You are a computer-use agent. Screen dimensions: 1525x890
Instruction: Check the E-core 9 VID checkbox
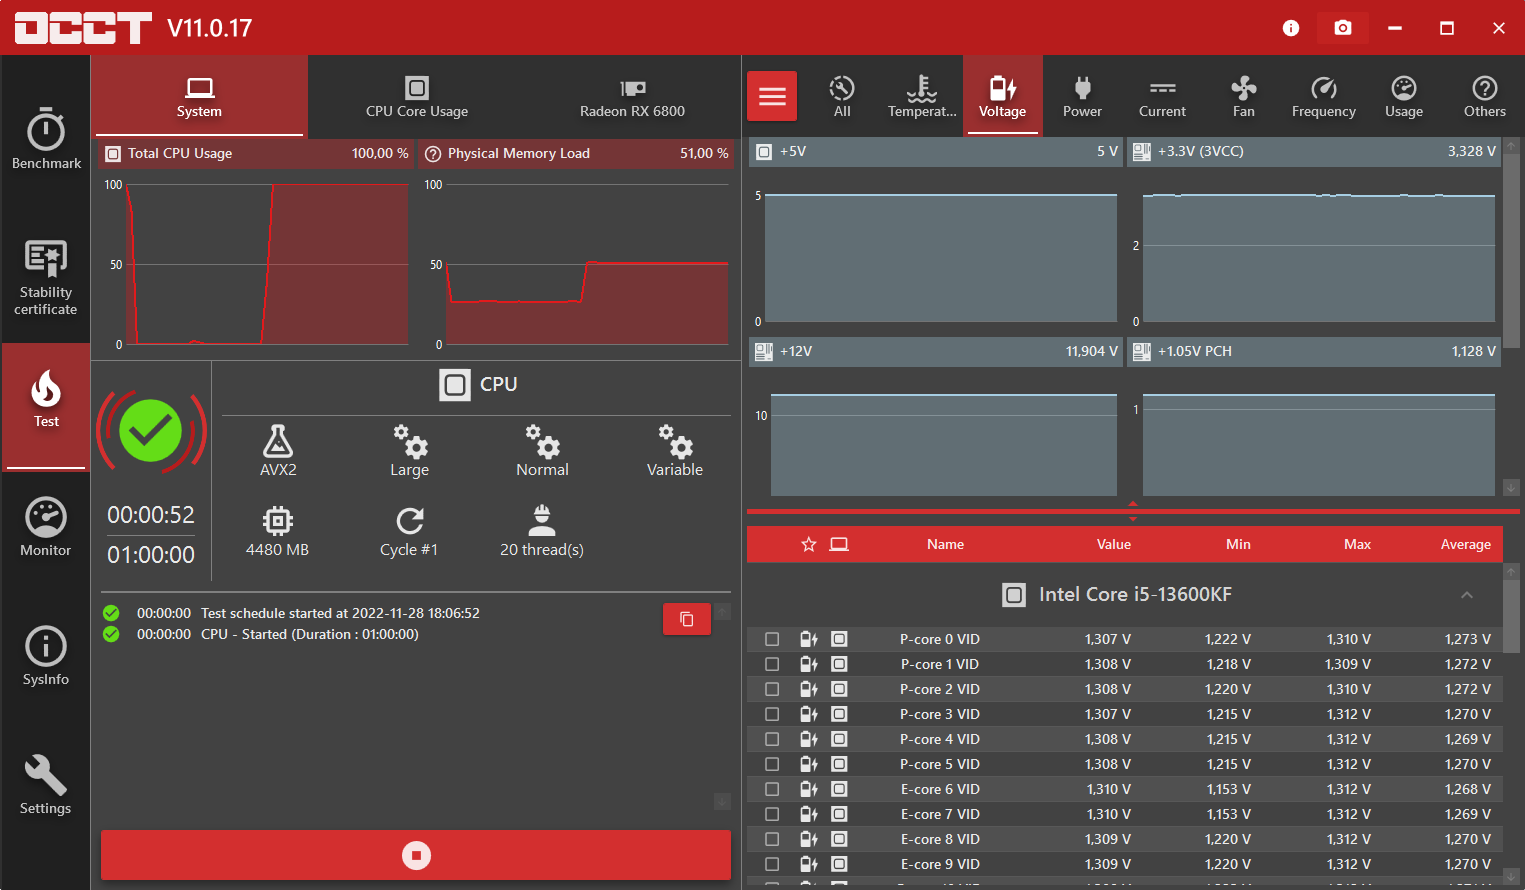[x=772, y=864]
